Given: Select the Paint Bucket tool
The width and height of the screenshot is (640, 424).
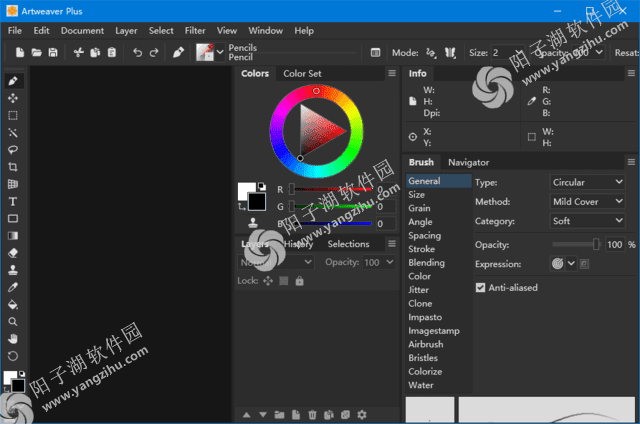Looking at the screenshot, I should pyautogui.click(x=13, y=304).
